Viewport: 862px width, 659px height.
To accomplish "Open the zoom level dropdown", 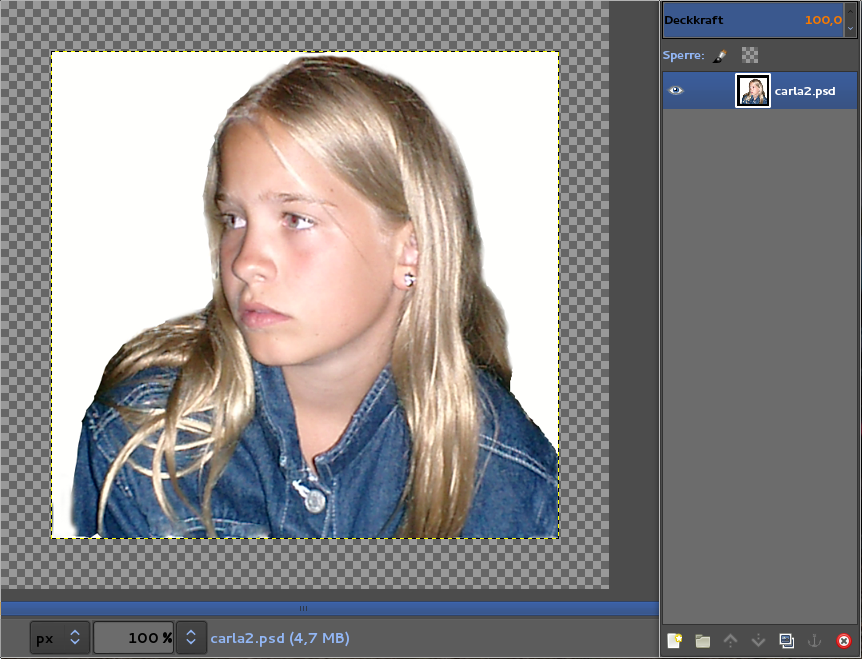I will (190, 638).
